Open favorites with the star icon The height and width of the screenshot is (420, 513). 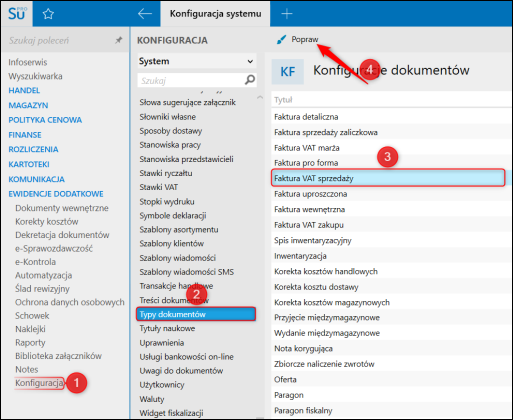coord(48,14)
